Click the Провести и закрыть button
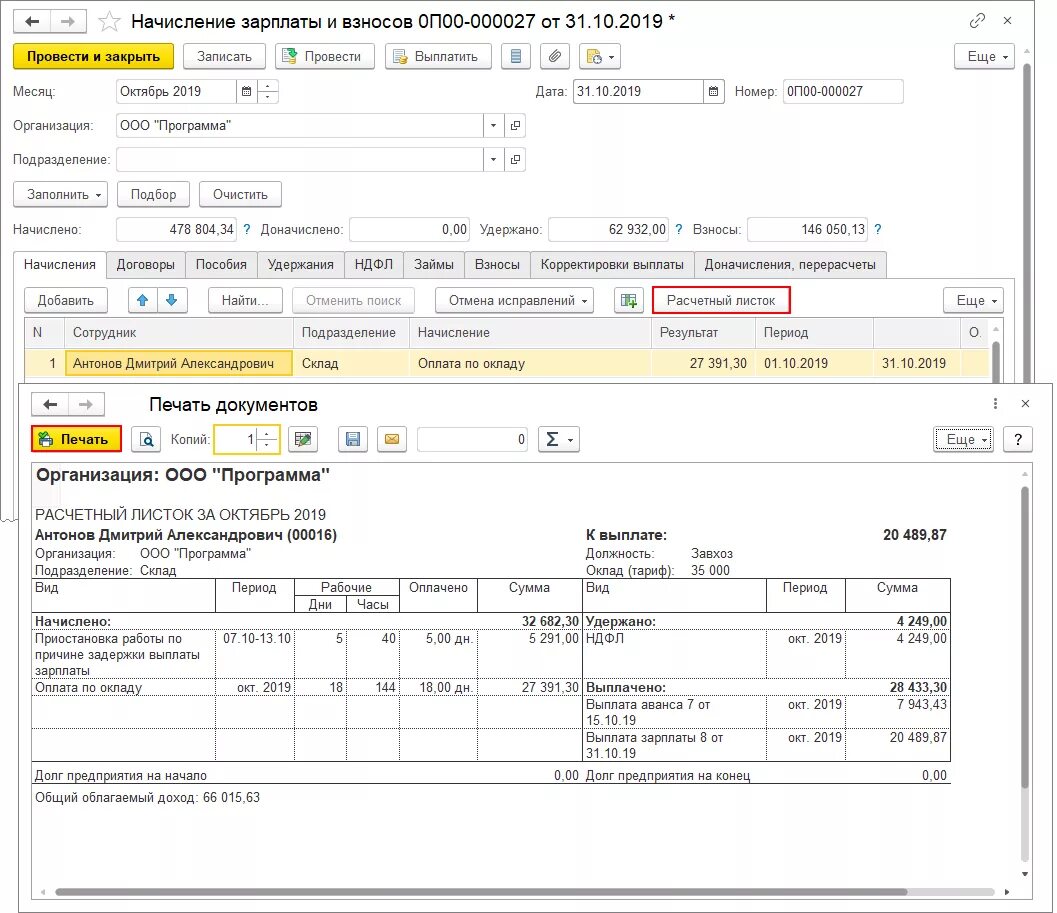This screenshot has width=1057, height=913. click(93, 57)
